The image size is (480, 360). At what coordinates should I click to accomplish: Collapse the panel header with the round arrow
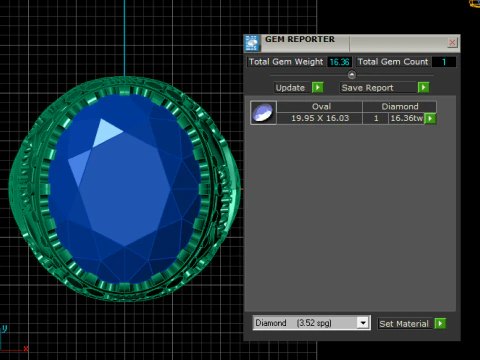point(352,75)
